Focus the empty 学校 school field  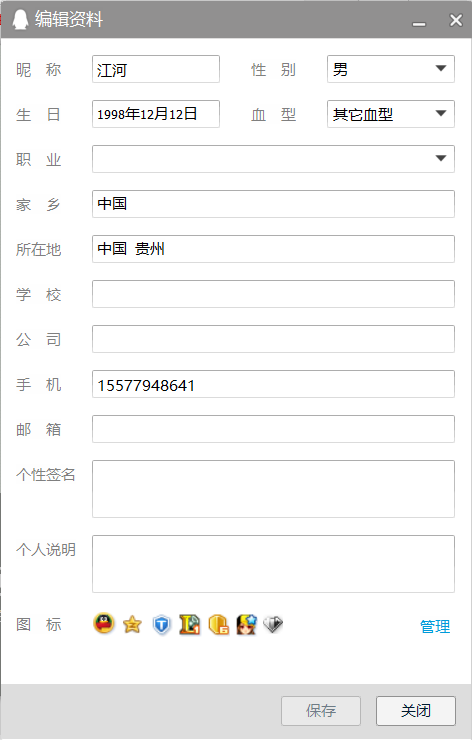[x=273, y=294]
